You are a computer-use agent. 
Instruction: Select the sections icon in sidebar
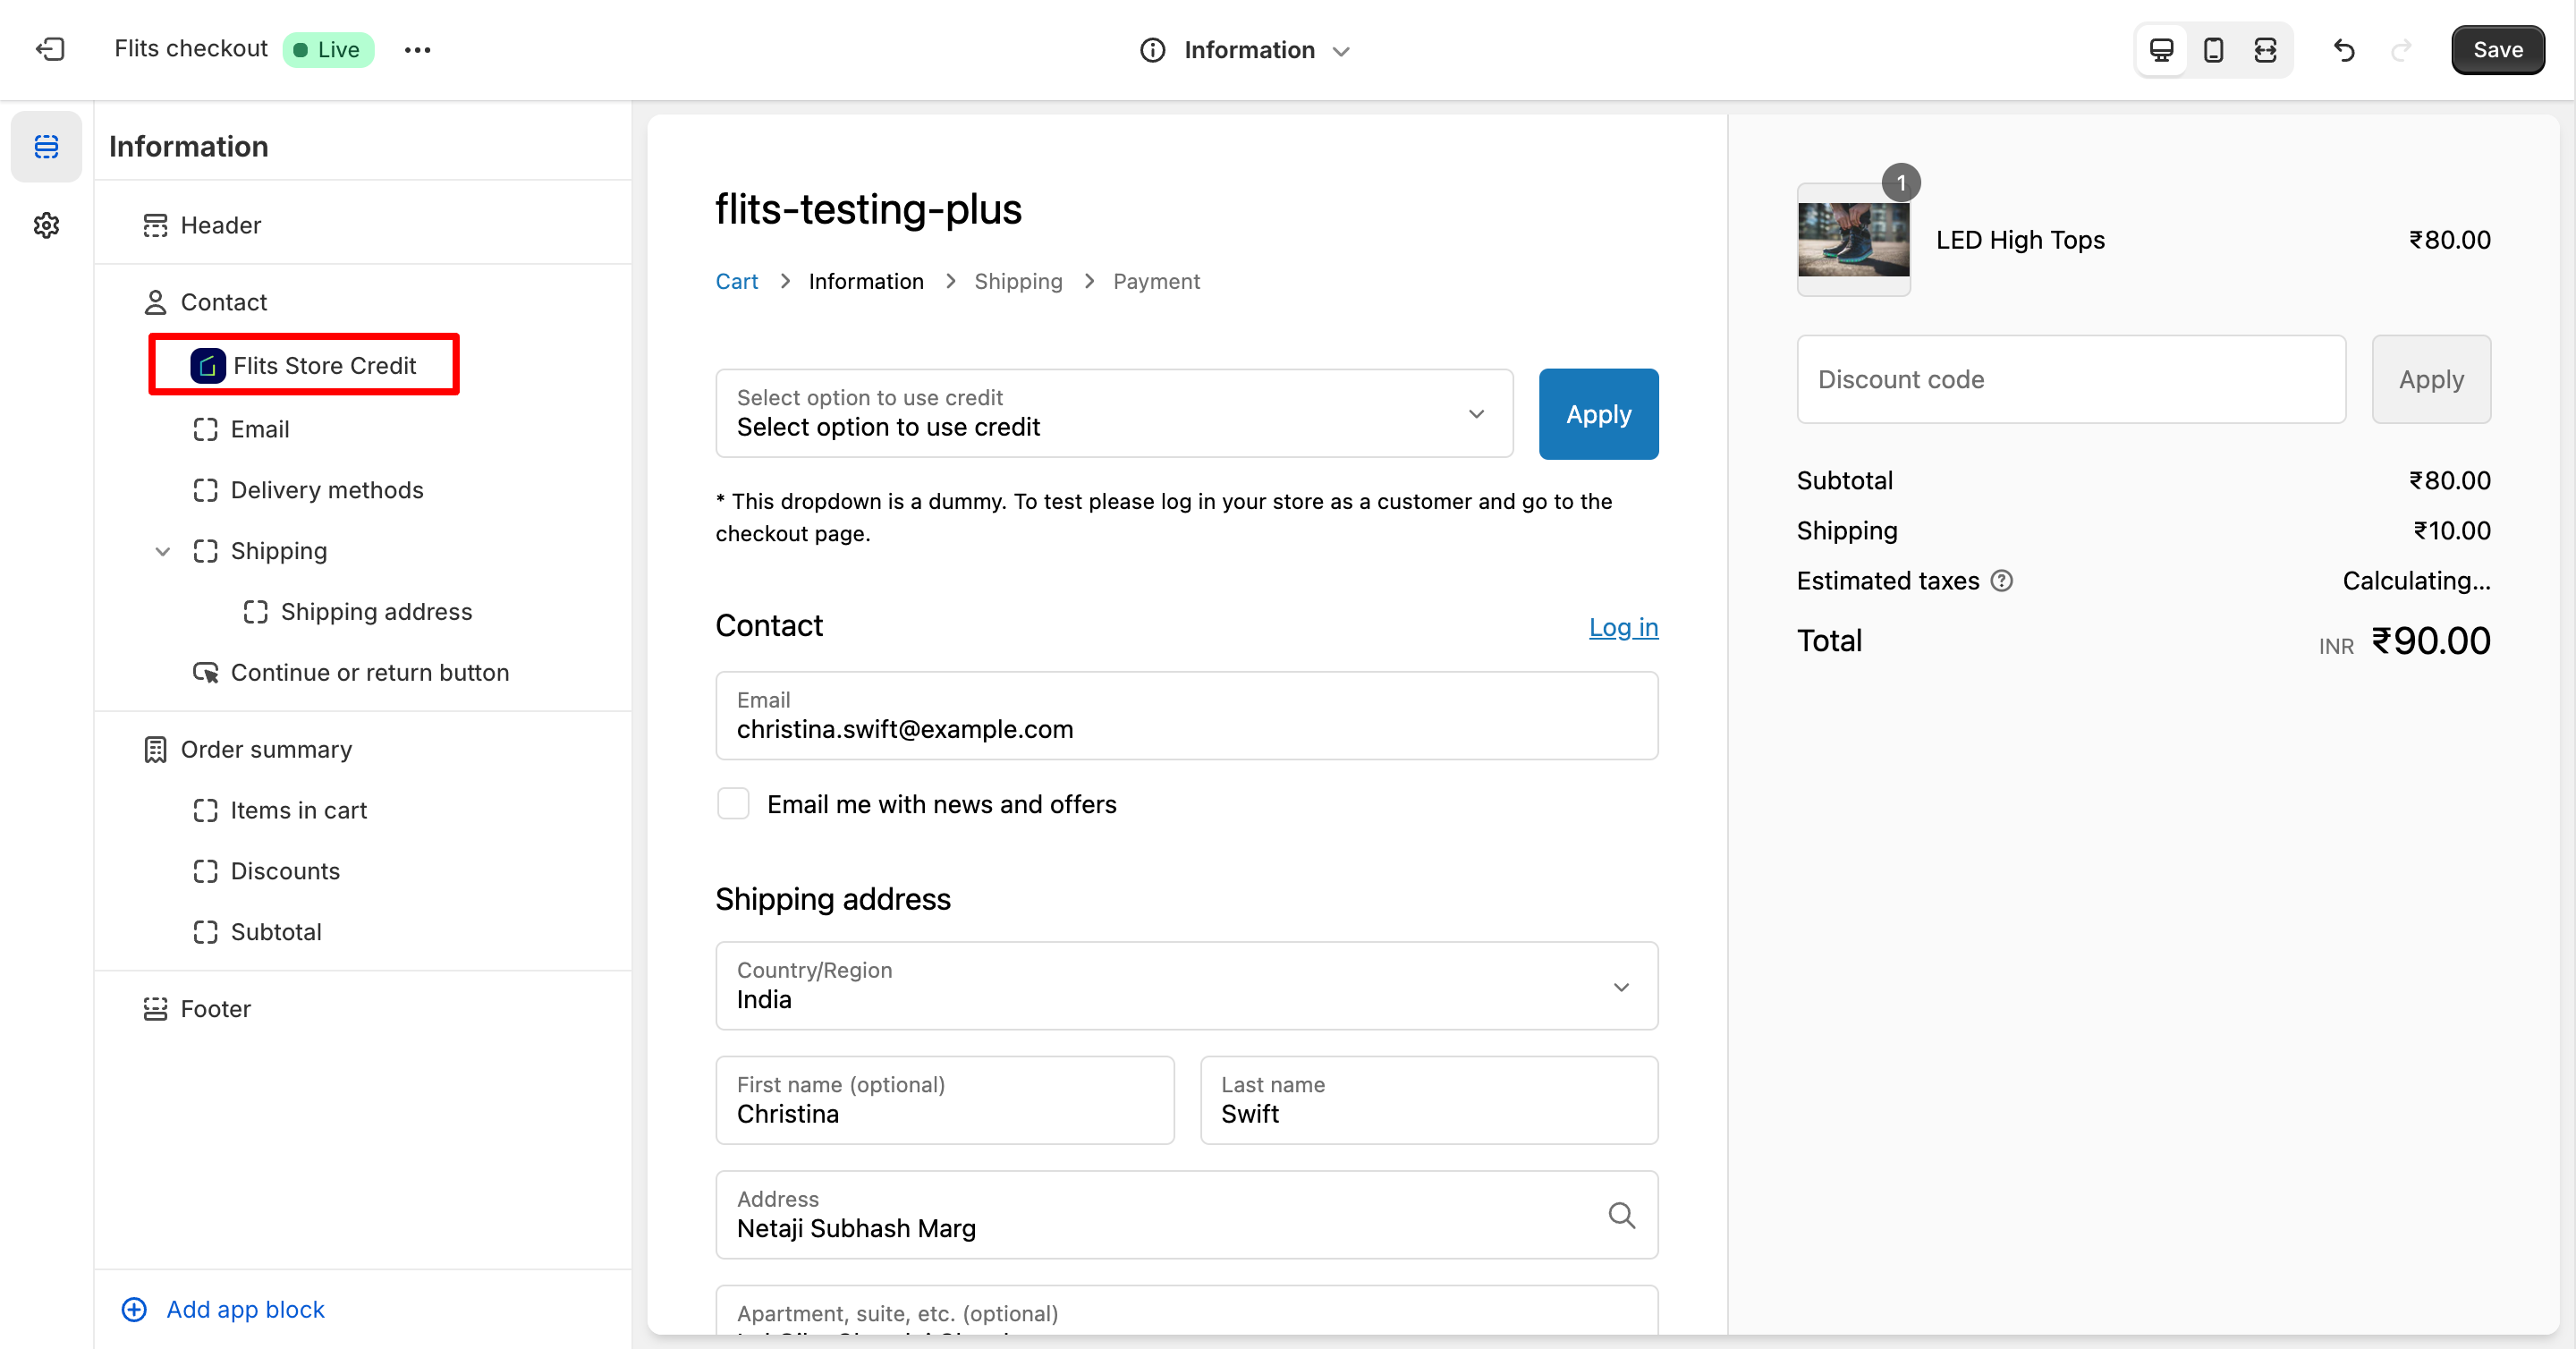(x=46, y=147)
